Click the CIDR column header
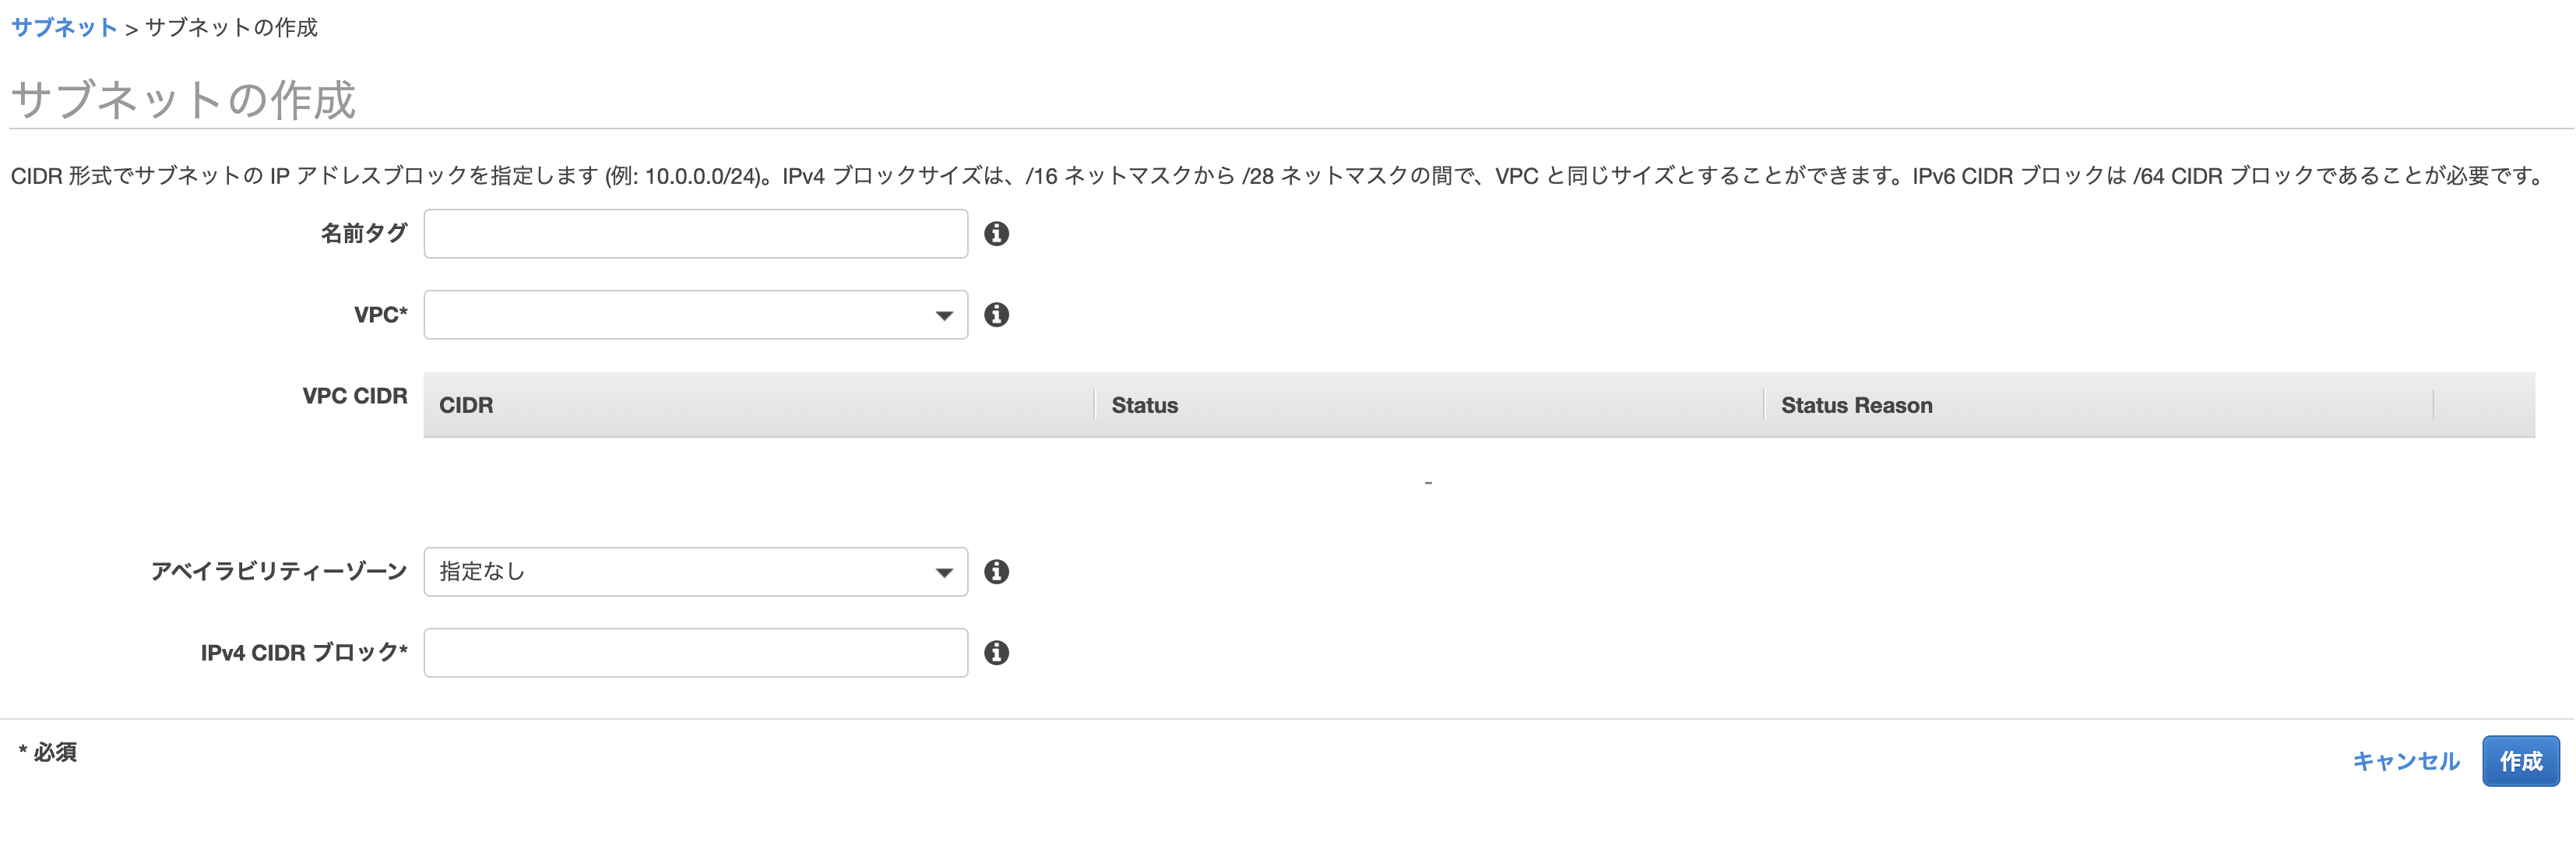The width and height of the screenshot is (2576, 860). click(759, 405)
